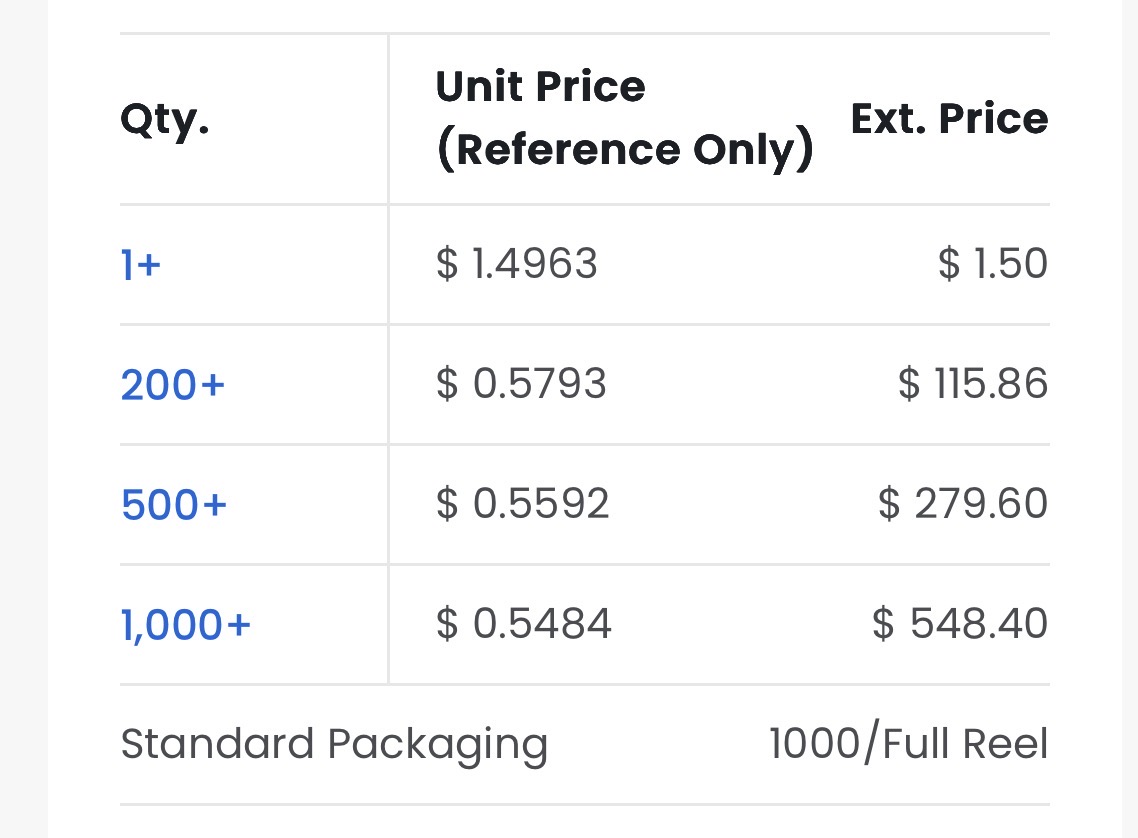Viewport: 1138px width, 838px height.
Task: Select the $ 548.40 extended price
Action: (960, 623)
